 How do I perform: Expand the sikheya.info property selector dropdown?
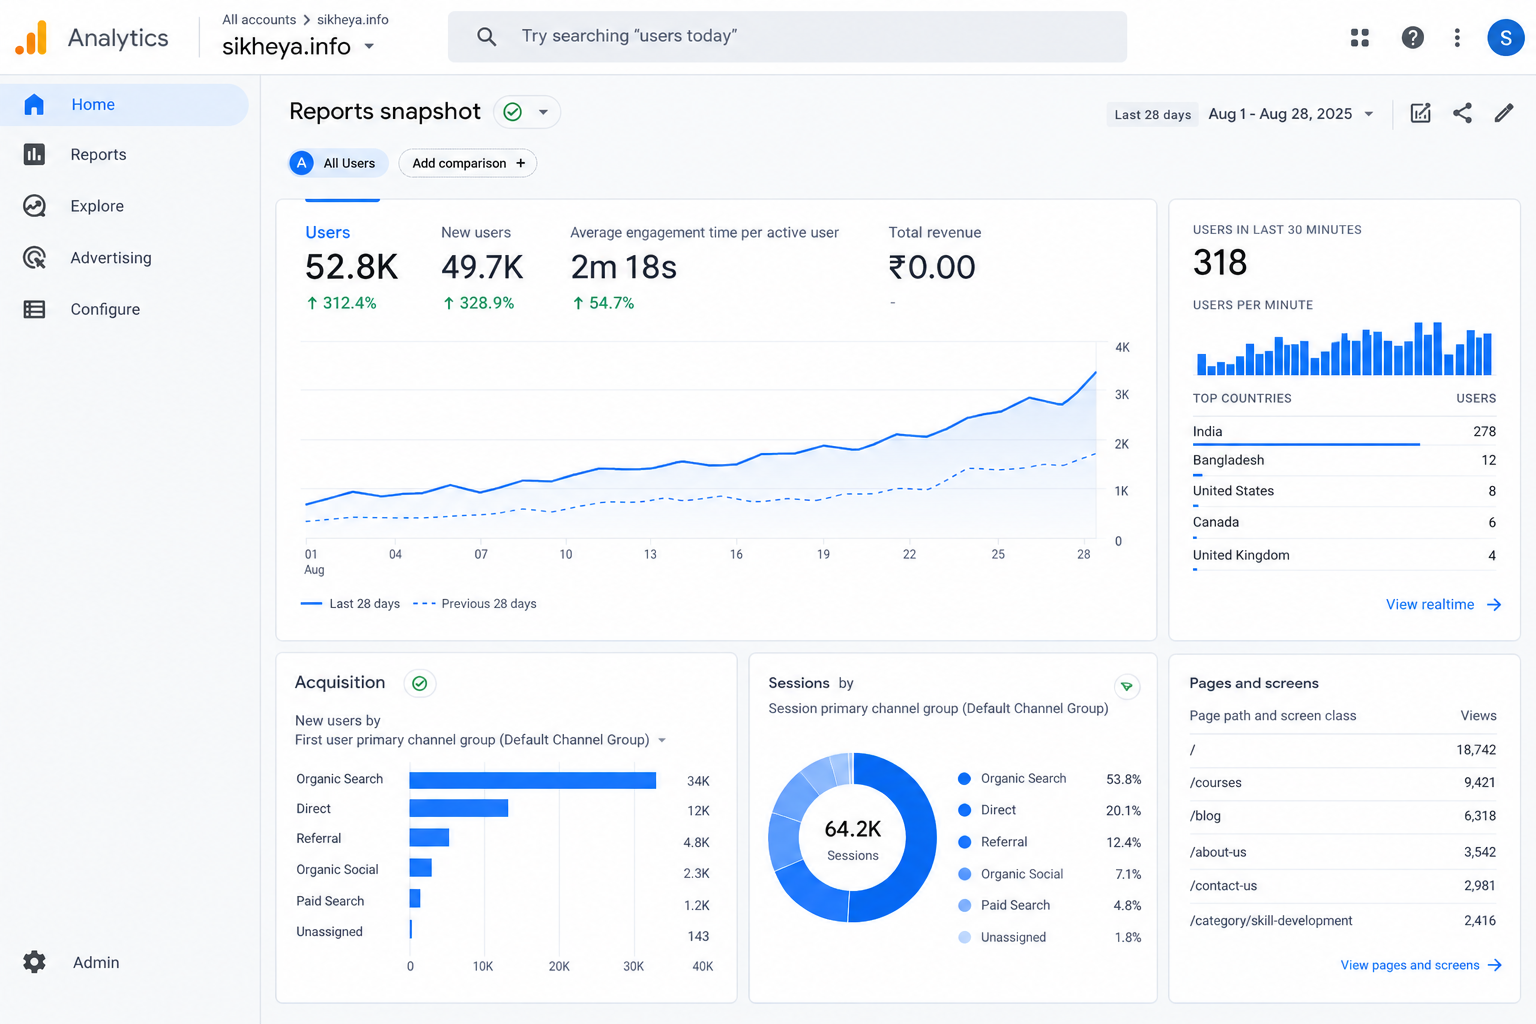tap(369, 46)
